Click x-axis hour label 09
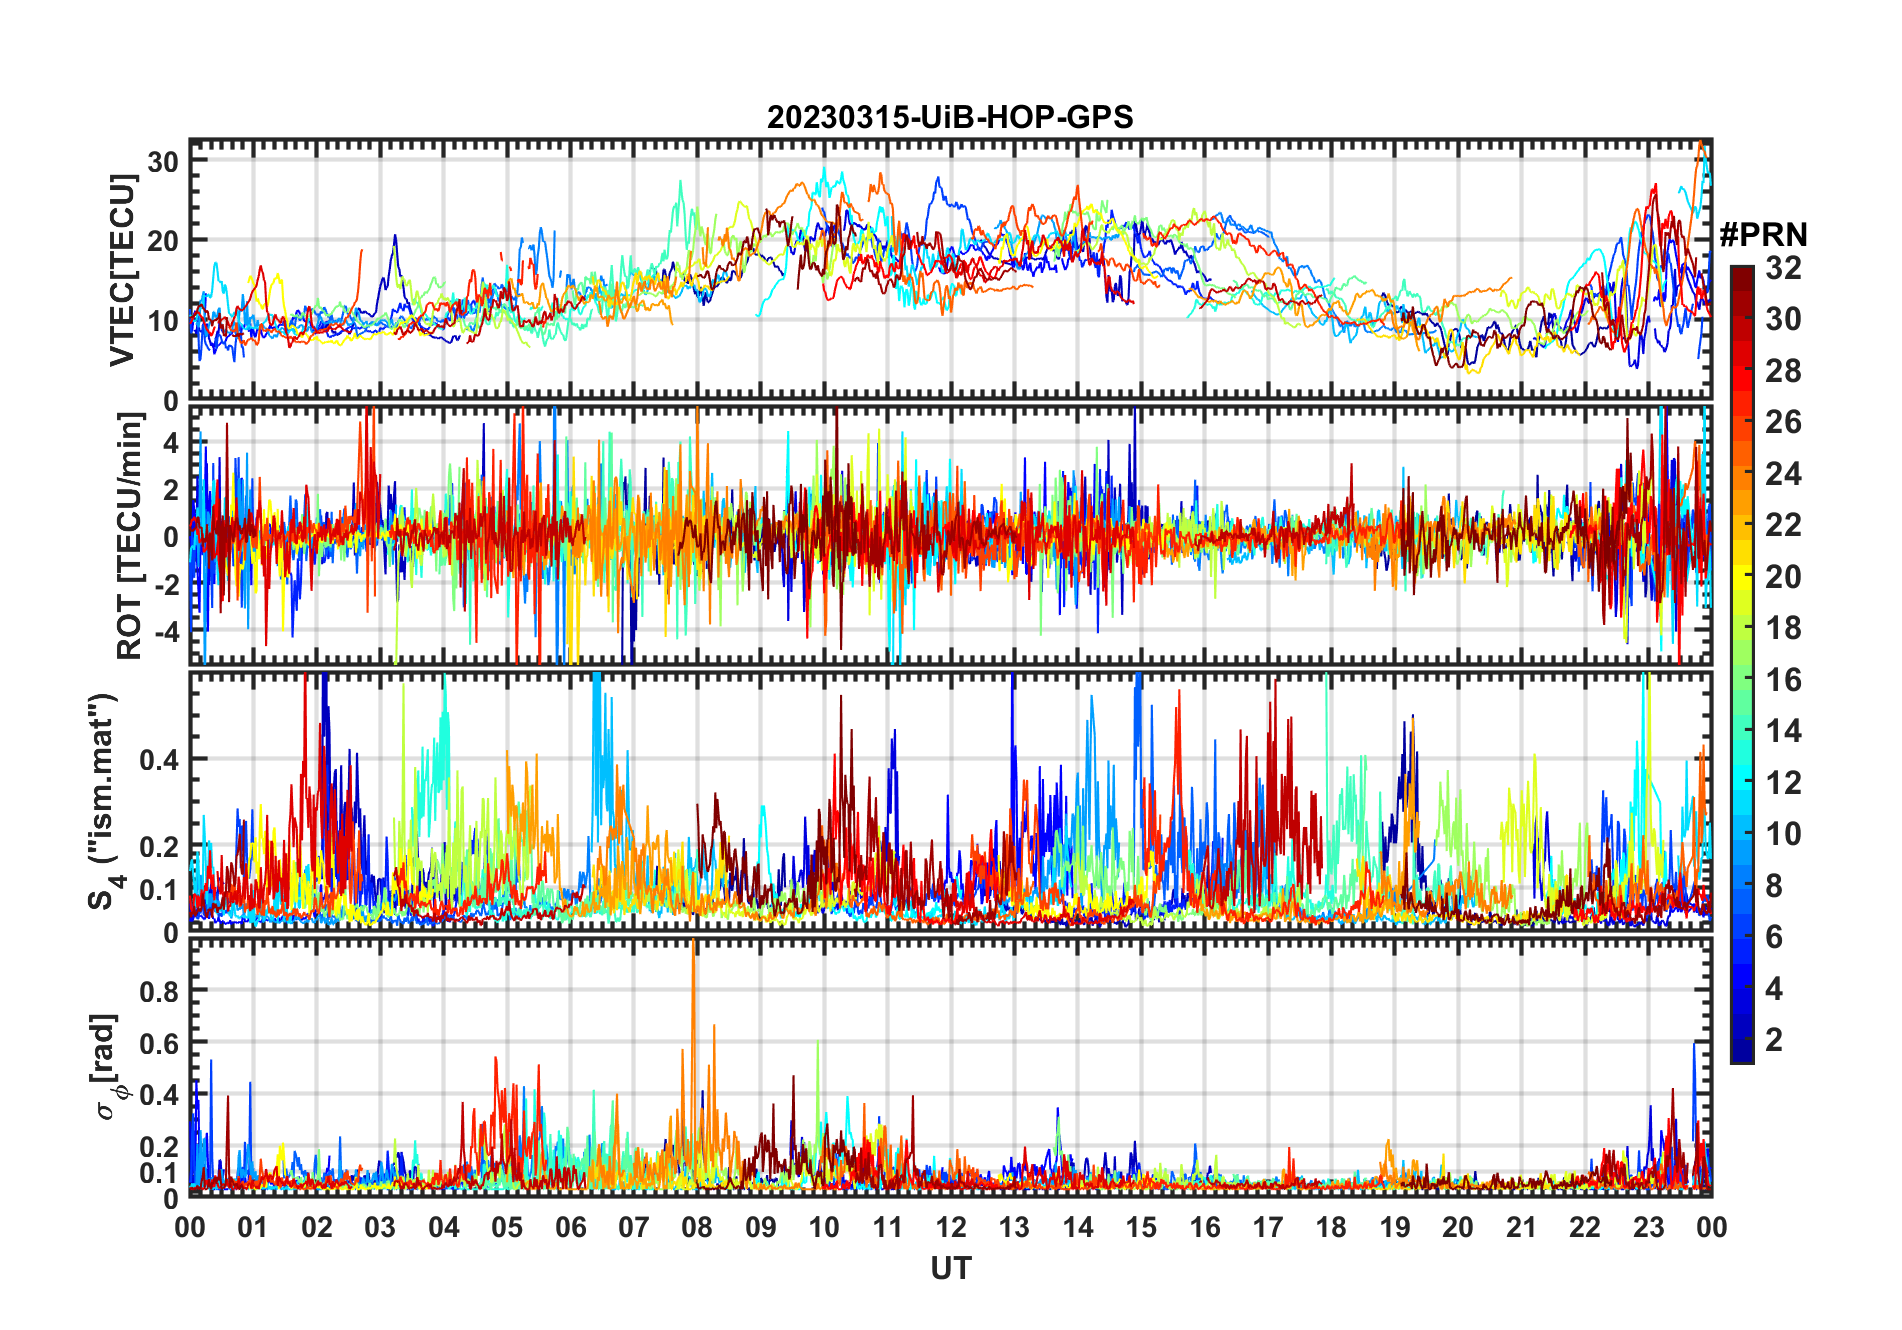 [x=761, y=1227]
